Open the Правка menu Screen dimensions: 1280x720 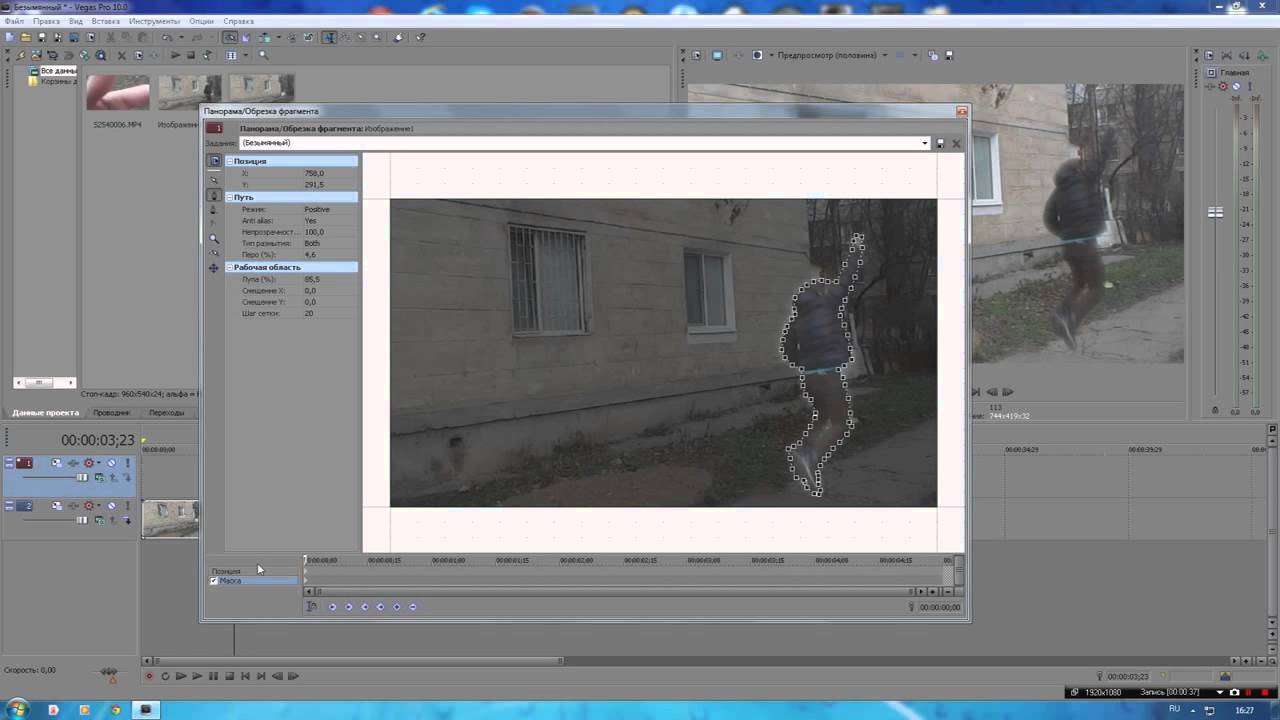click(46, 21)
